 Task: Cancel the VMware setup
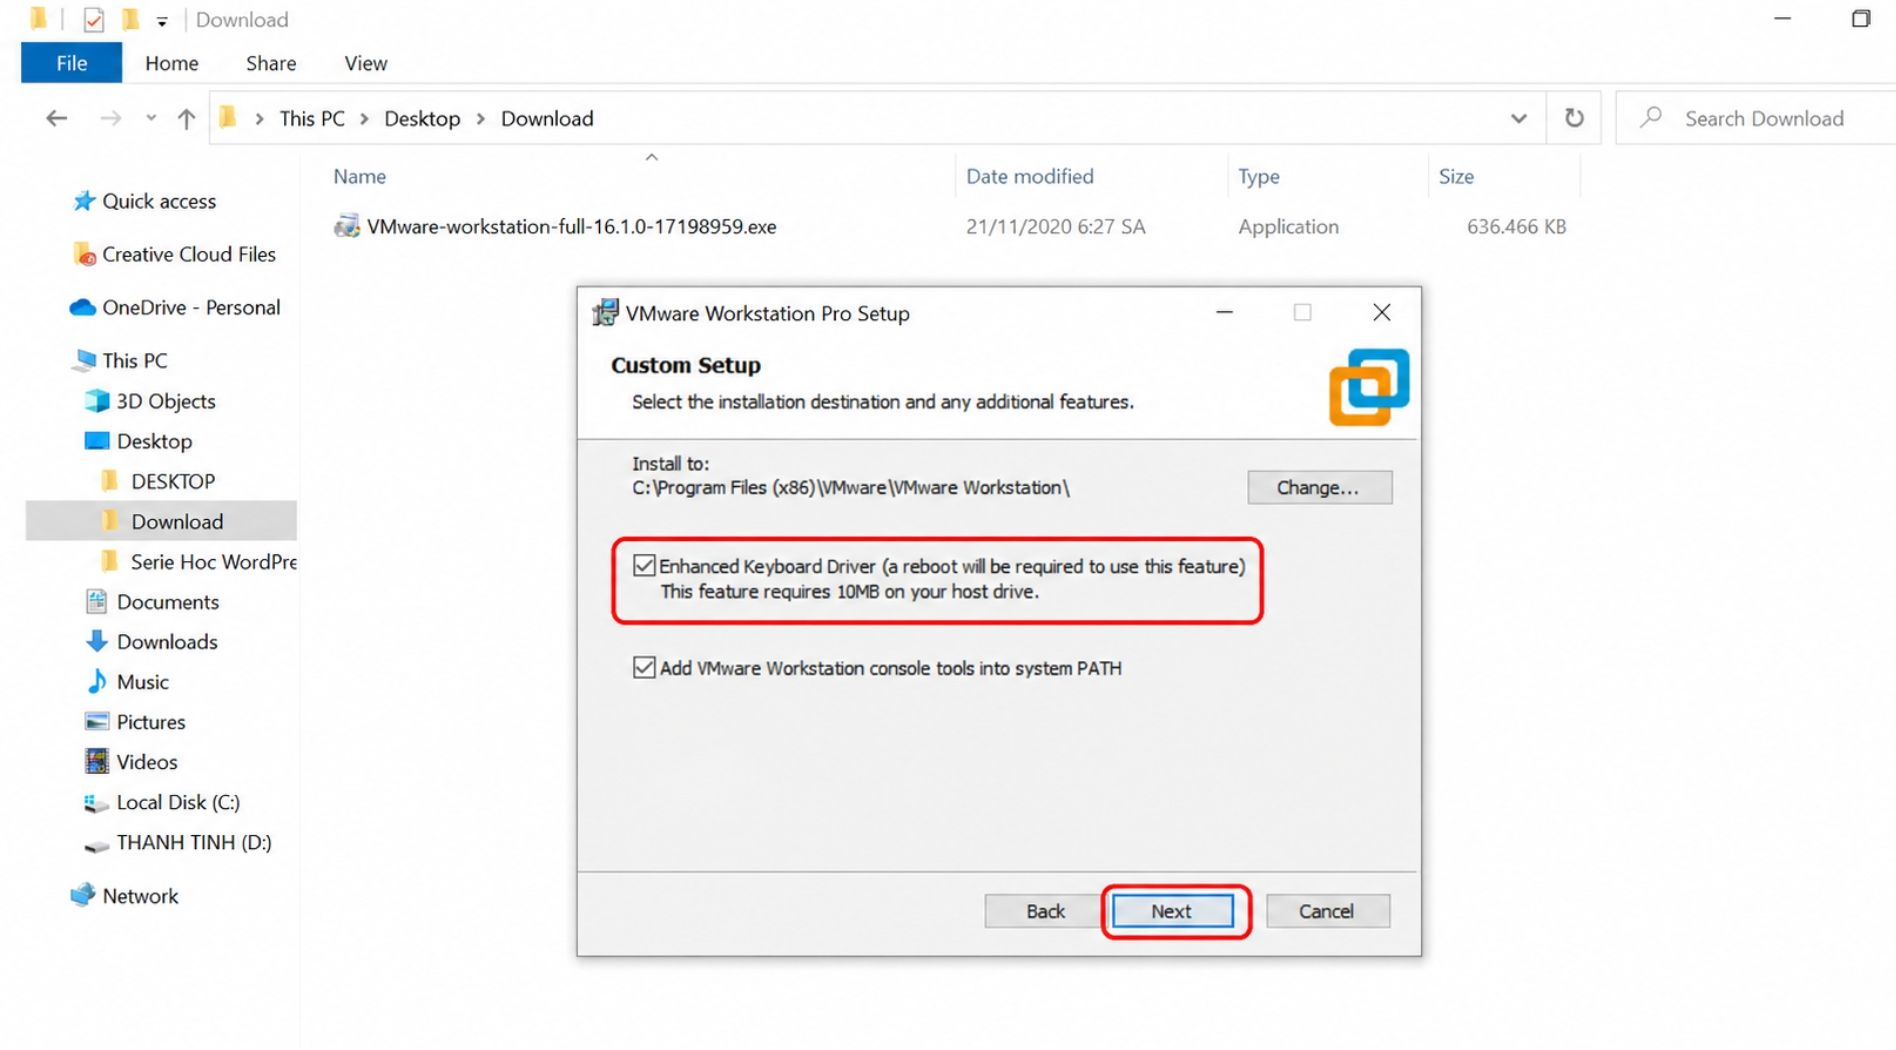[1327, 911]
